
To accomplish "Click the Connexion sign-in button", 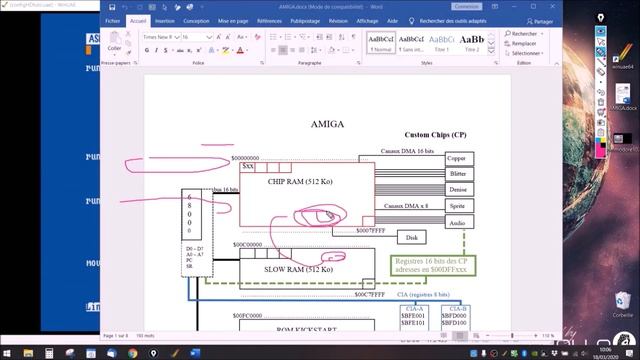I will click(x=467, y=7).
